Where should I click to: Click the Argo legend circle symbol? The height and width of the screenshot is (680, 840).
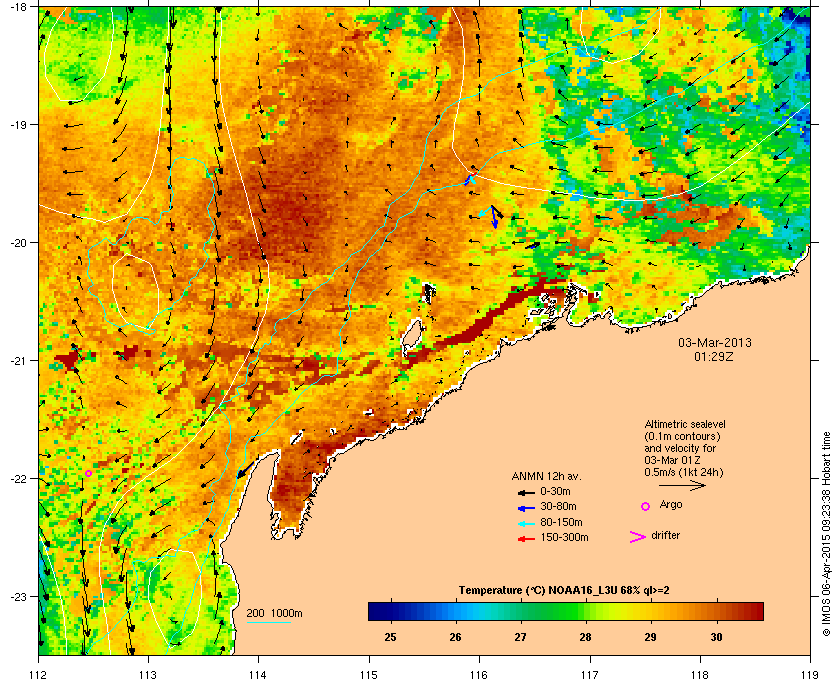coord(646,506)
